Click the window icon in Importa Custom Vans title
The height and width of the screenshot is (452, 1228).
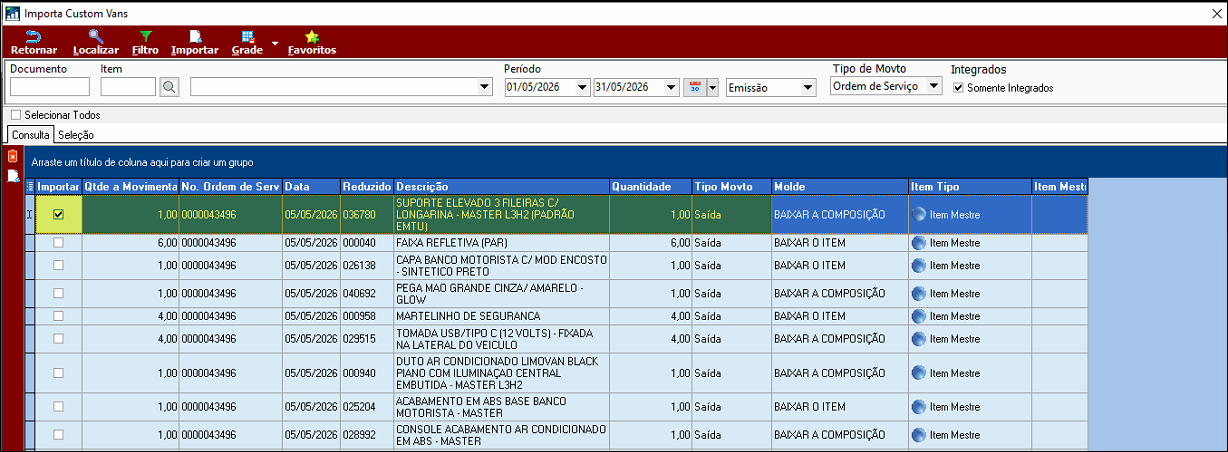click(12, 12)
